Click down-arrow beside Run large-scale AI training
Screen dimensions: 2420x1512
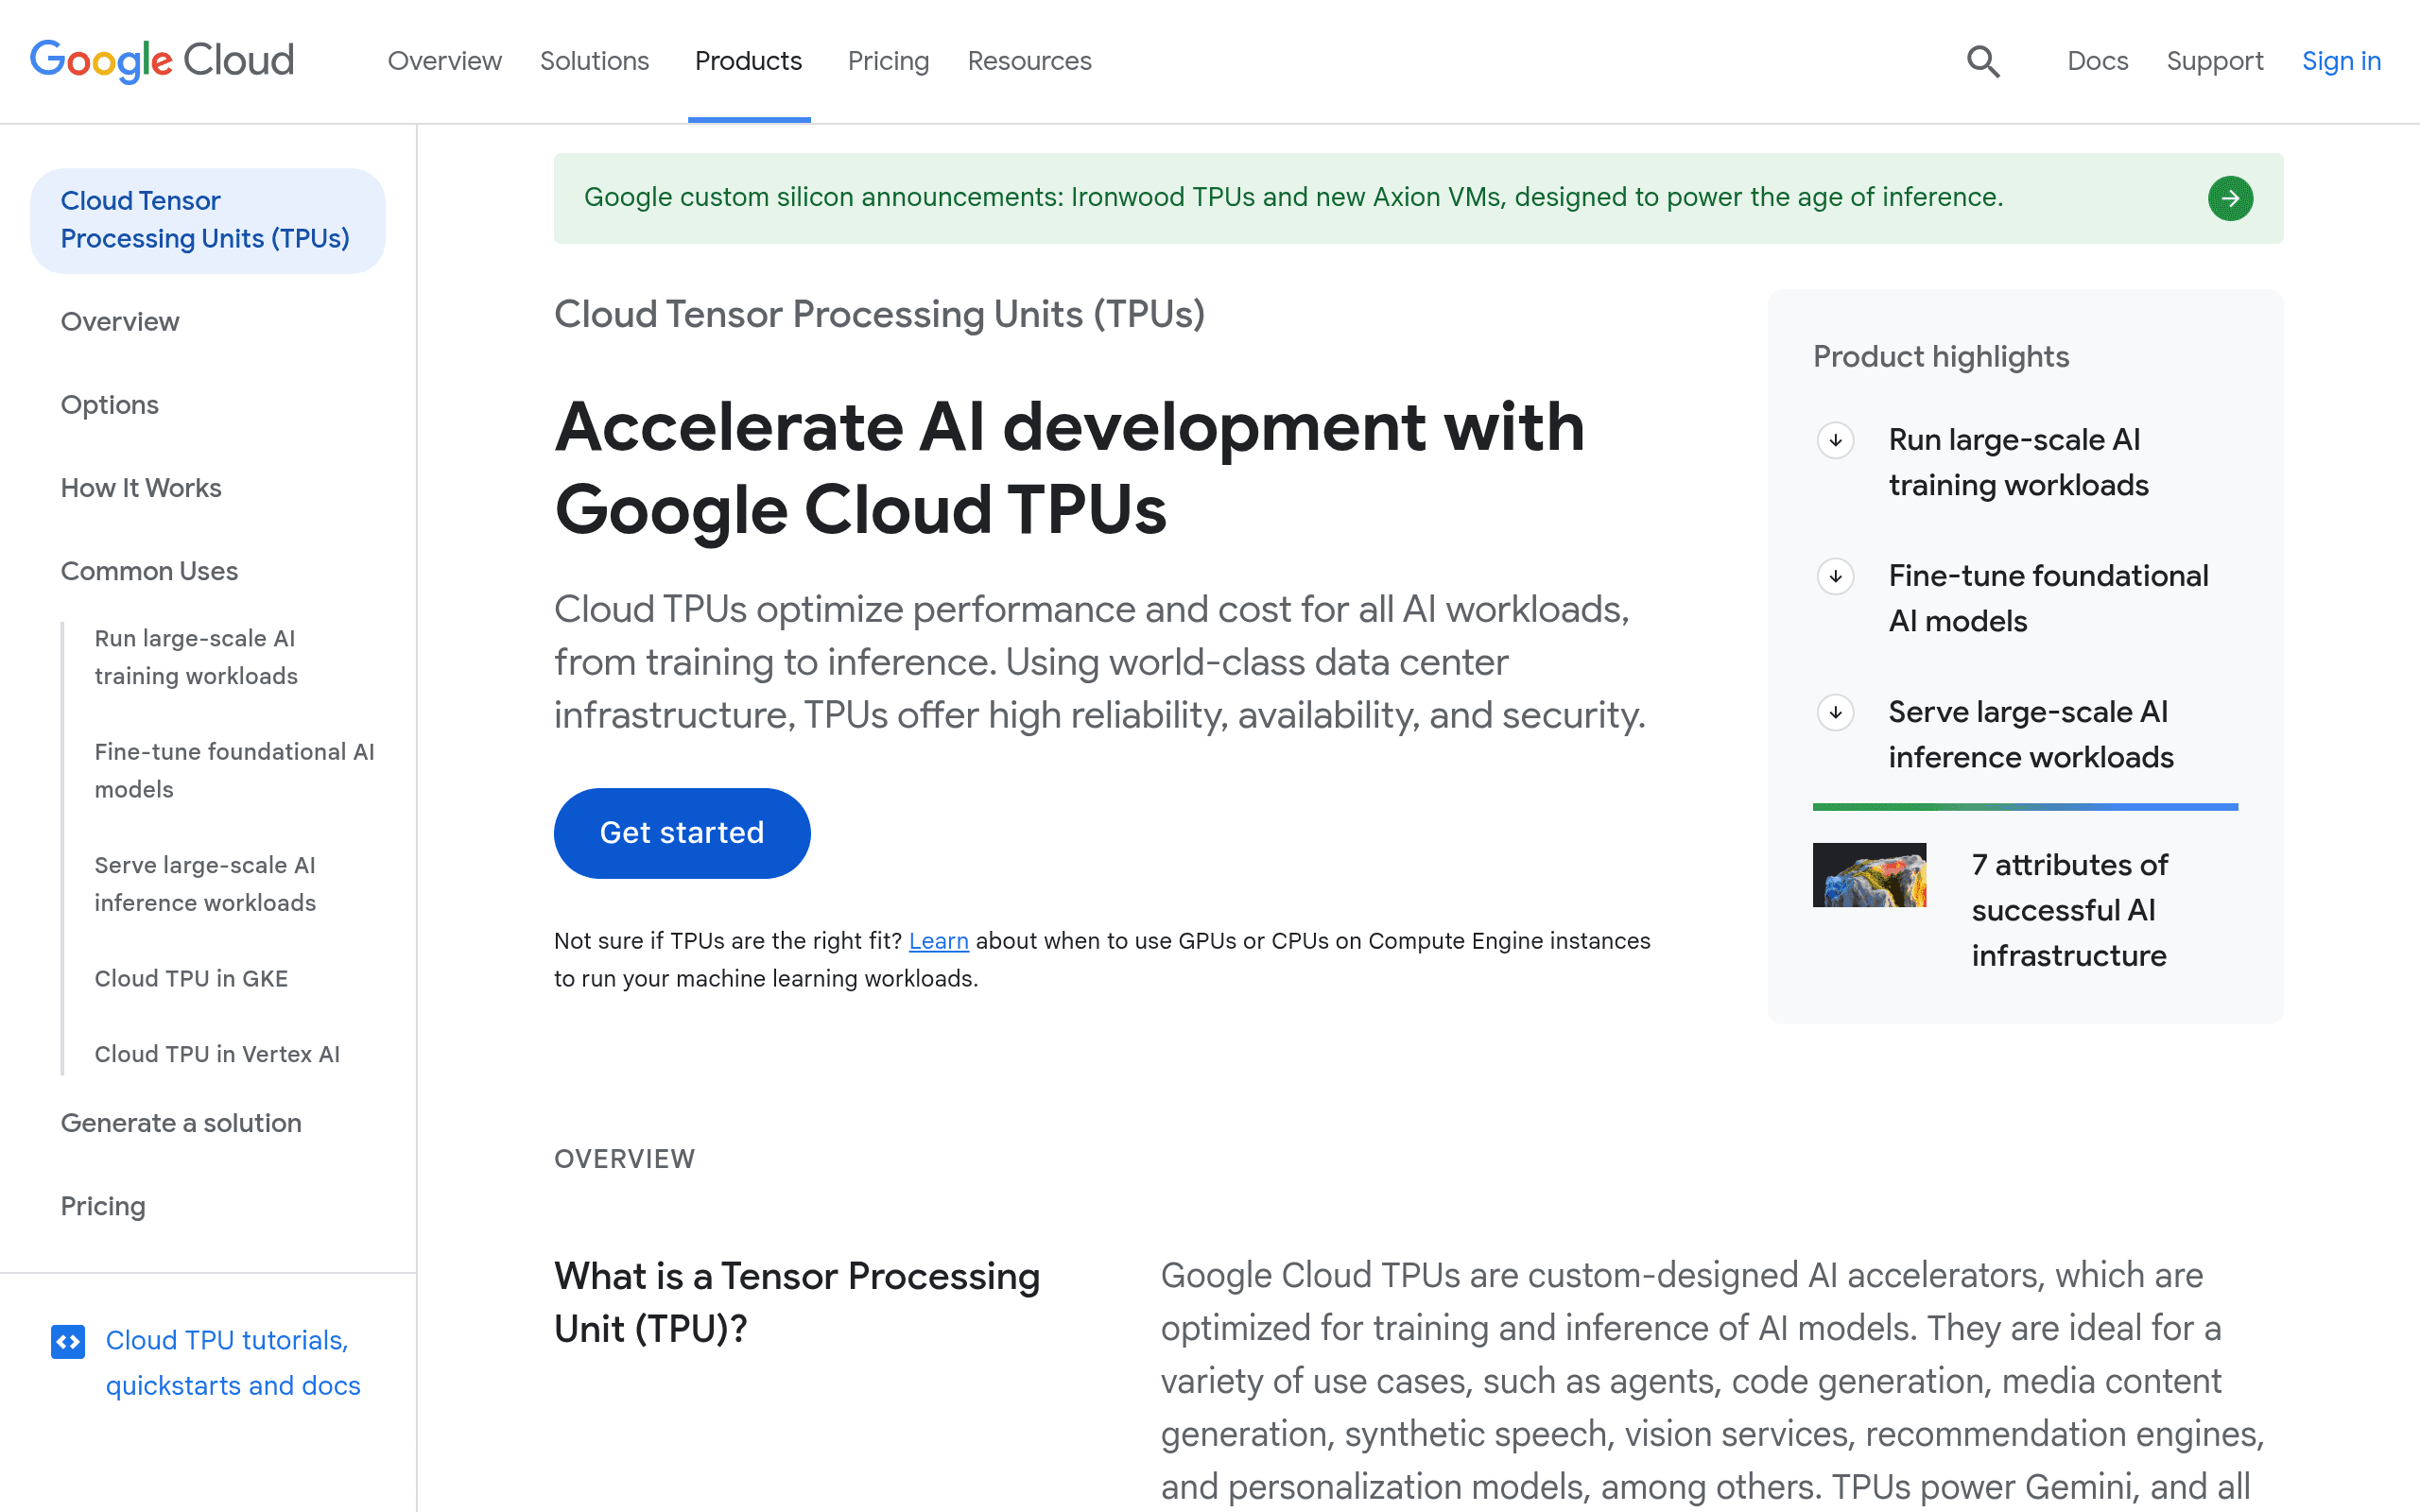coord(1835,440)
